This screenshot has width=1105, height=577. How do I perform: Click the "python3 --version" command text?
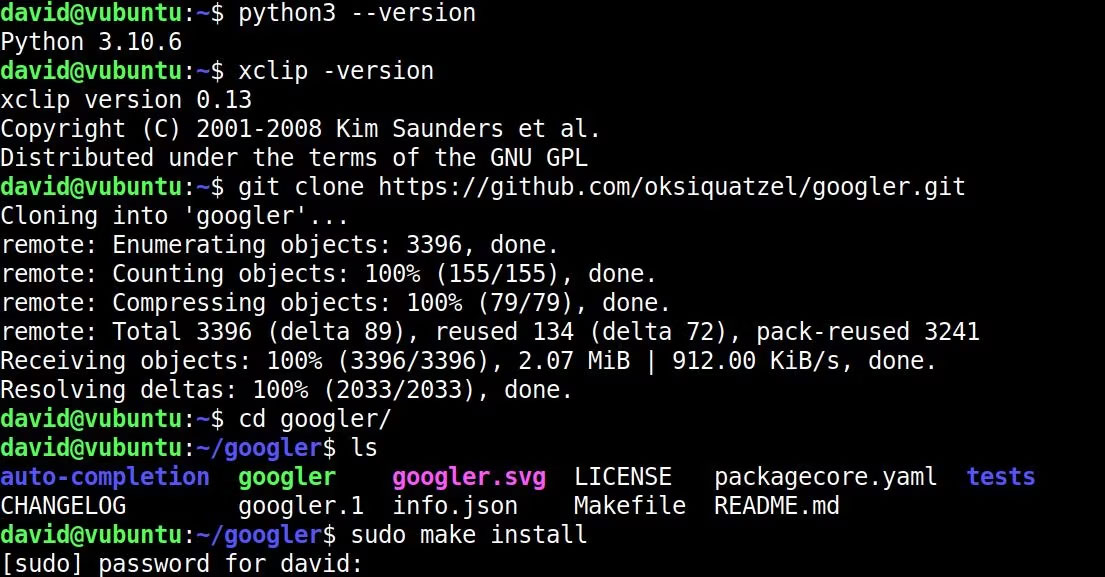click(356, 13)
